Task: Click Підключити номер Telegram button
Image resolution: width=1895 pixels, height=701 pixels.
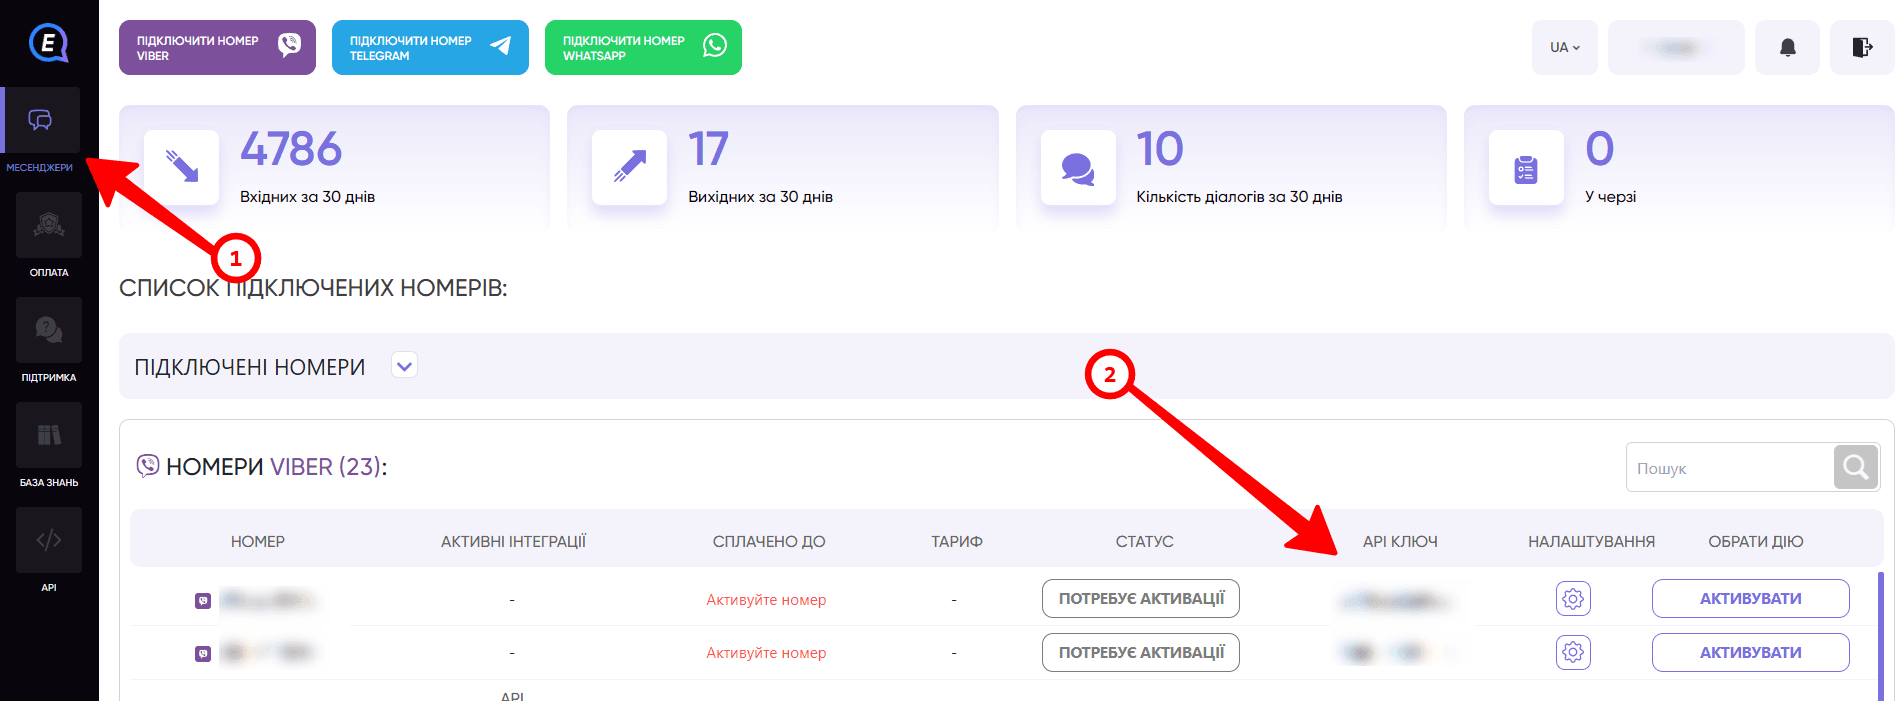Action: [x=430, y=47]
